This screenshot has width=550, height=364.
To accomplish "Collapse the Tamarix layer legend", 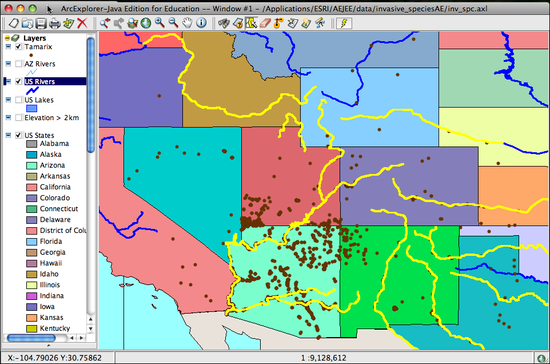I will pos(8,47).
